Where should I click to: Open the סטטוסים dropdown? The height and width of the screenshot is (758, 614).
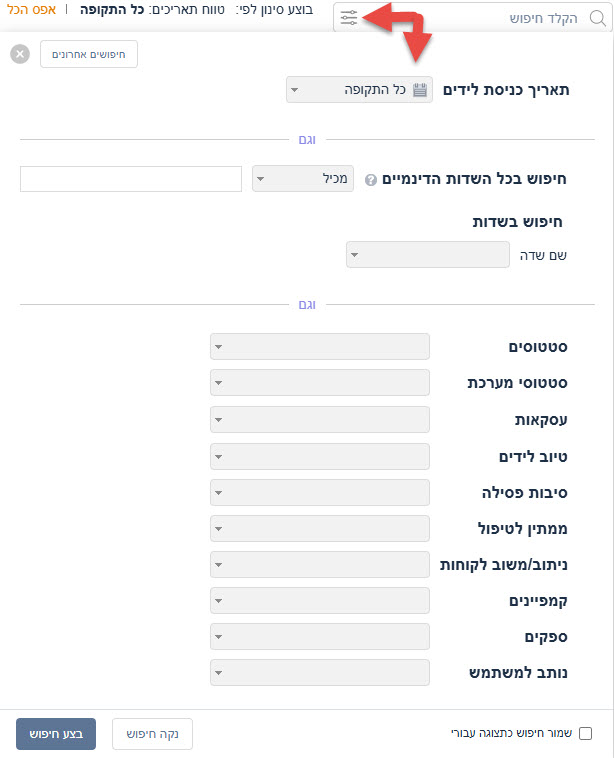pos(320,347)
